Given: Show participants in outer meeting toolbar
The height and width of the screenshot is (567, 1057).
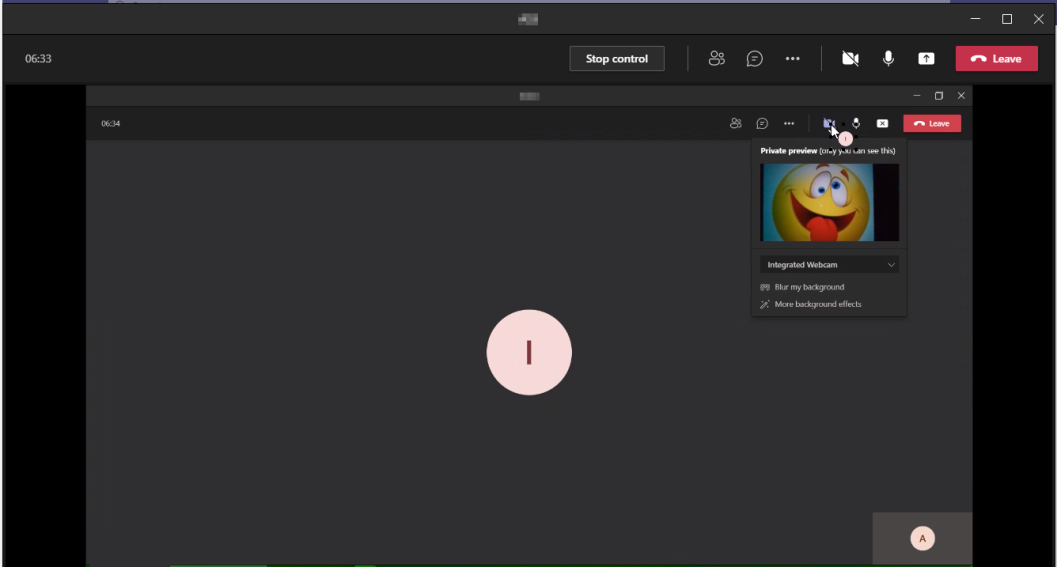Looking at the screenshot, I should click(x=717, y=59).
